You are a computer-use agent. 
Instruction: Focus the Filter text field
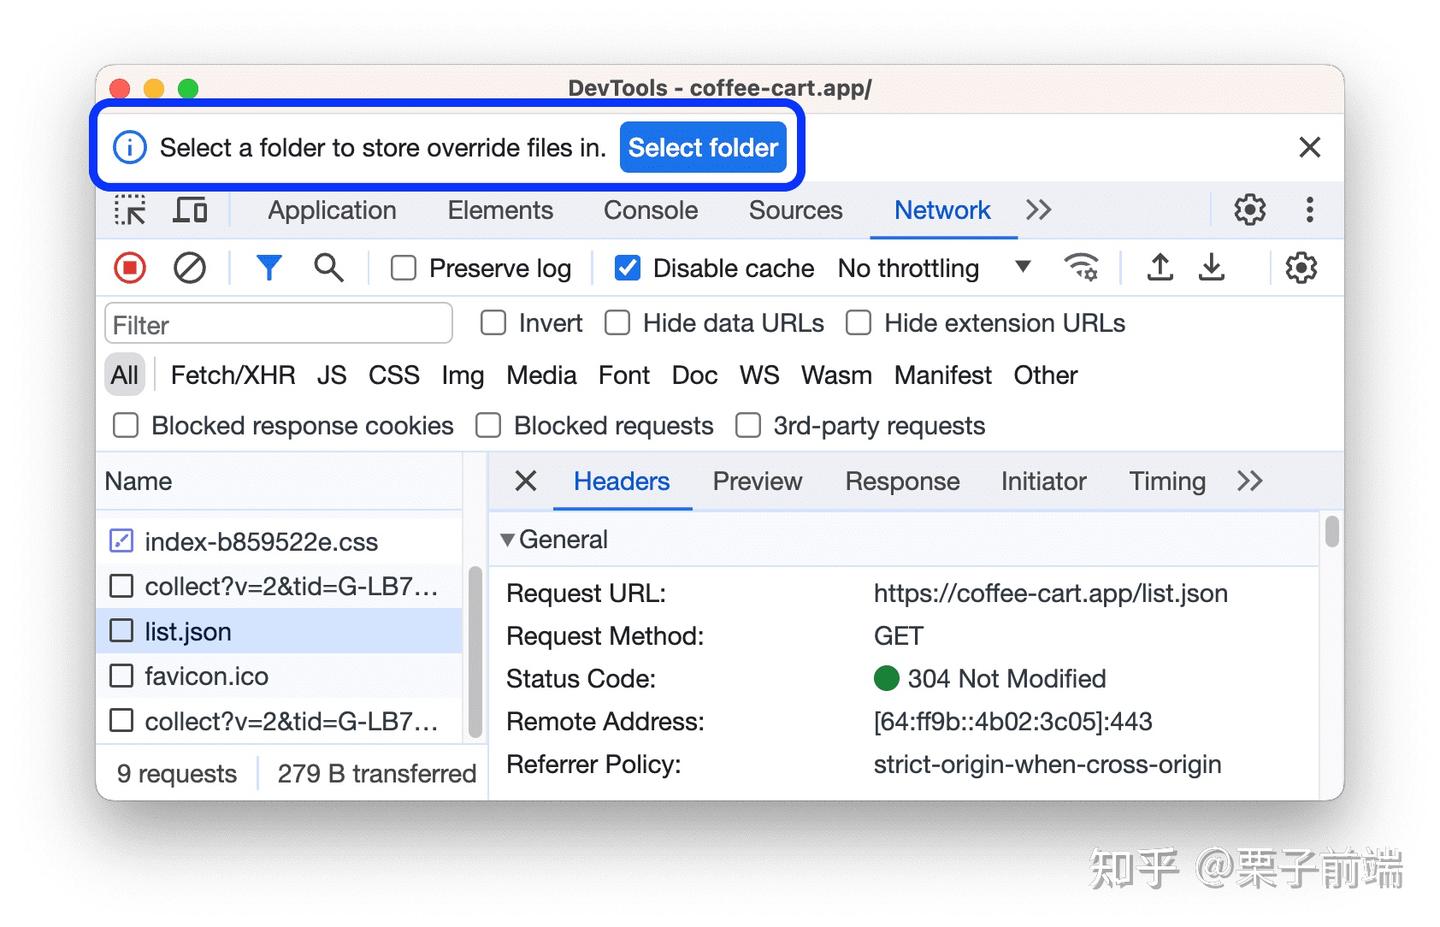[279, 324]
